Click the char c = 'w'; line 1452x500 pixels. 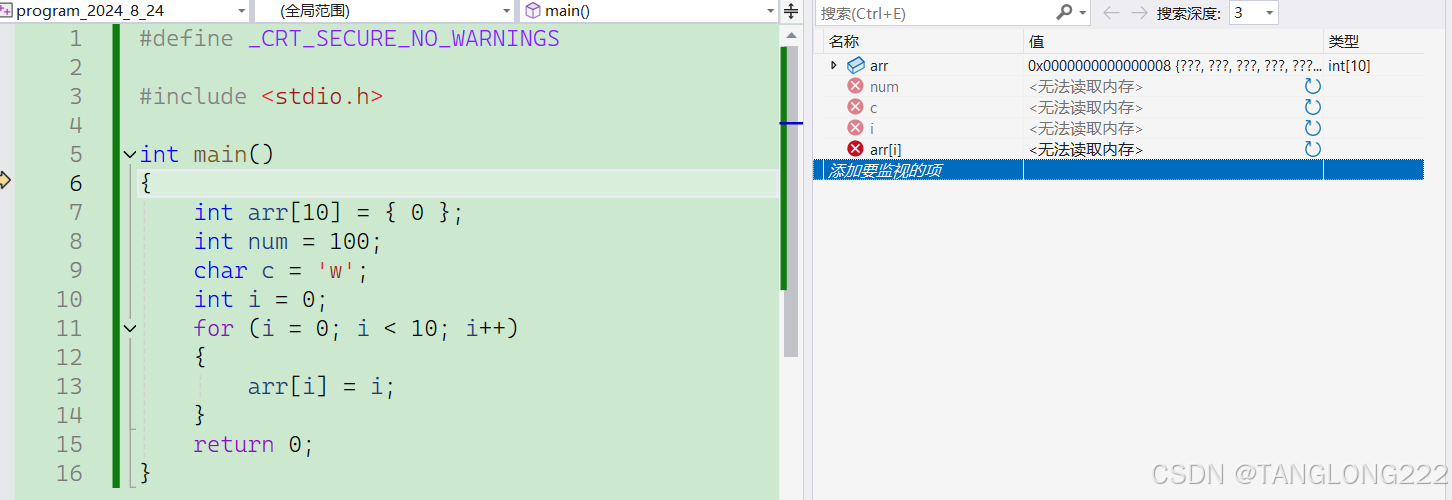(281, 271)
